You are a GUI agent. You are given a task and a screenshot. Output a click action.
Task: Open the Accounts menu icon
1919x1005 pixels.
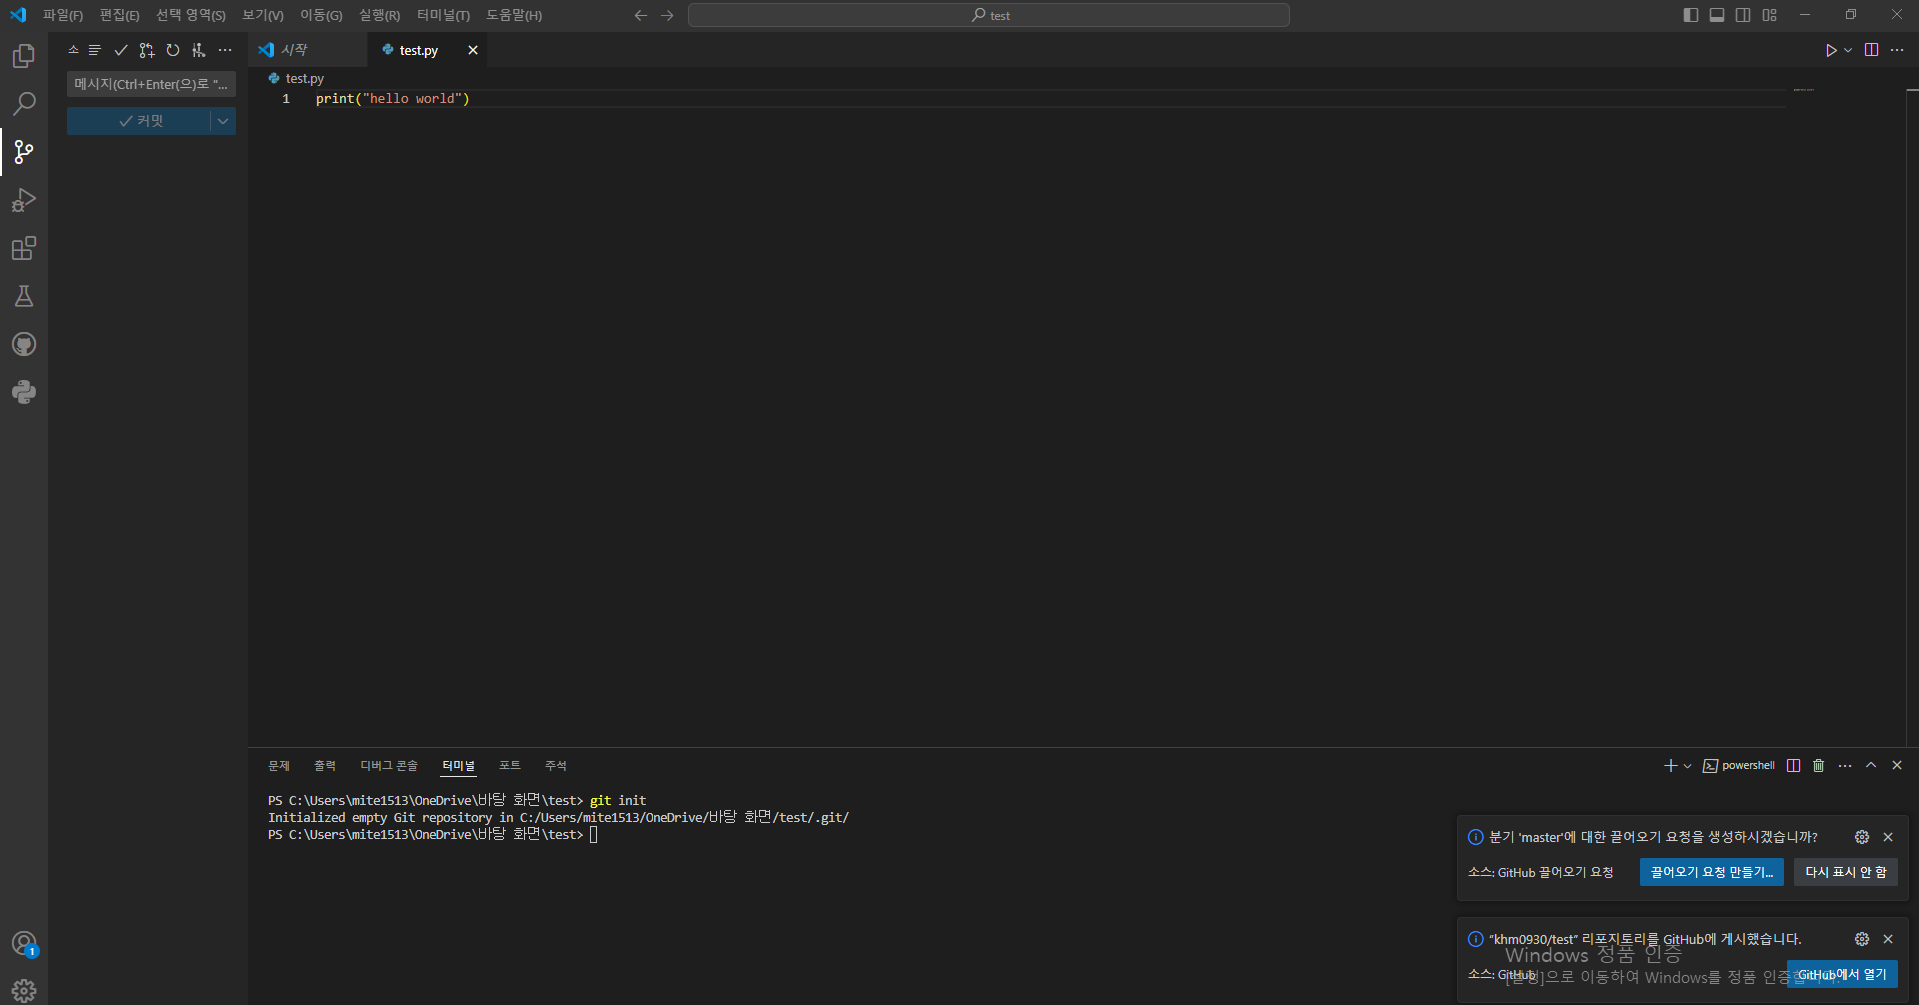tap(24, 944)
